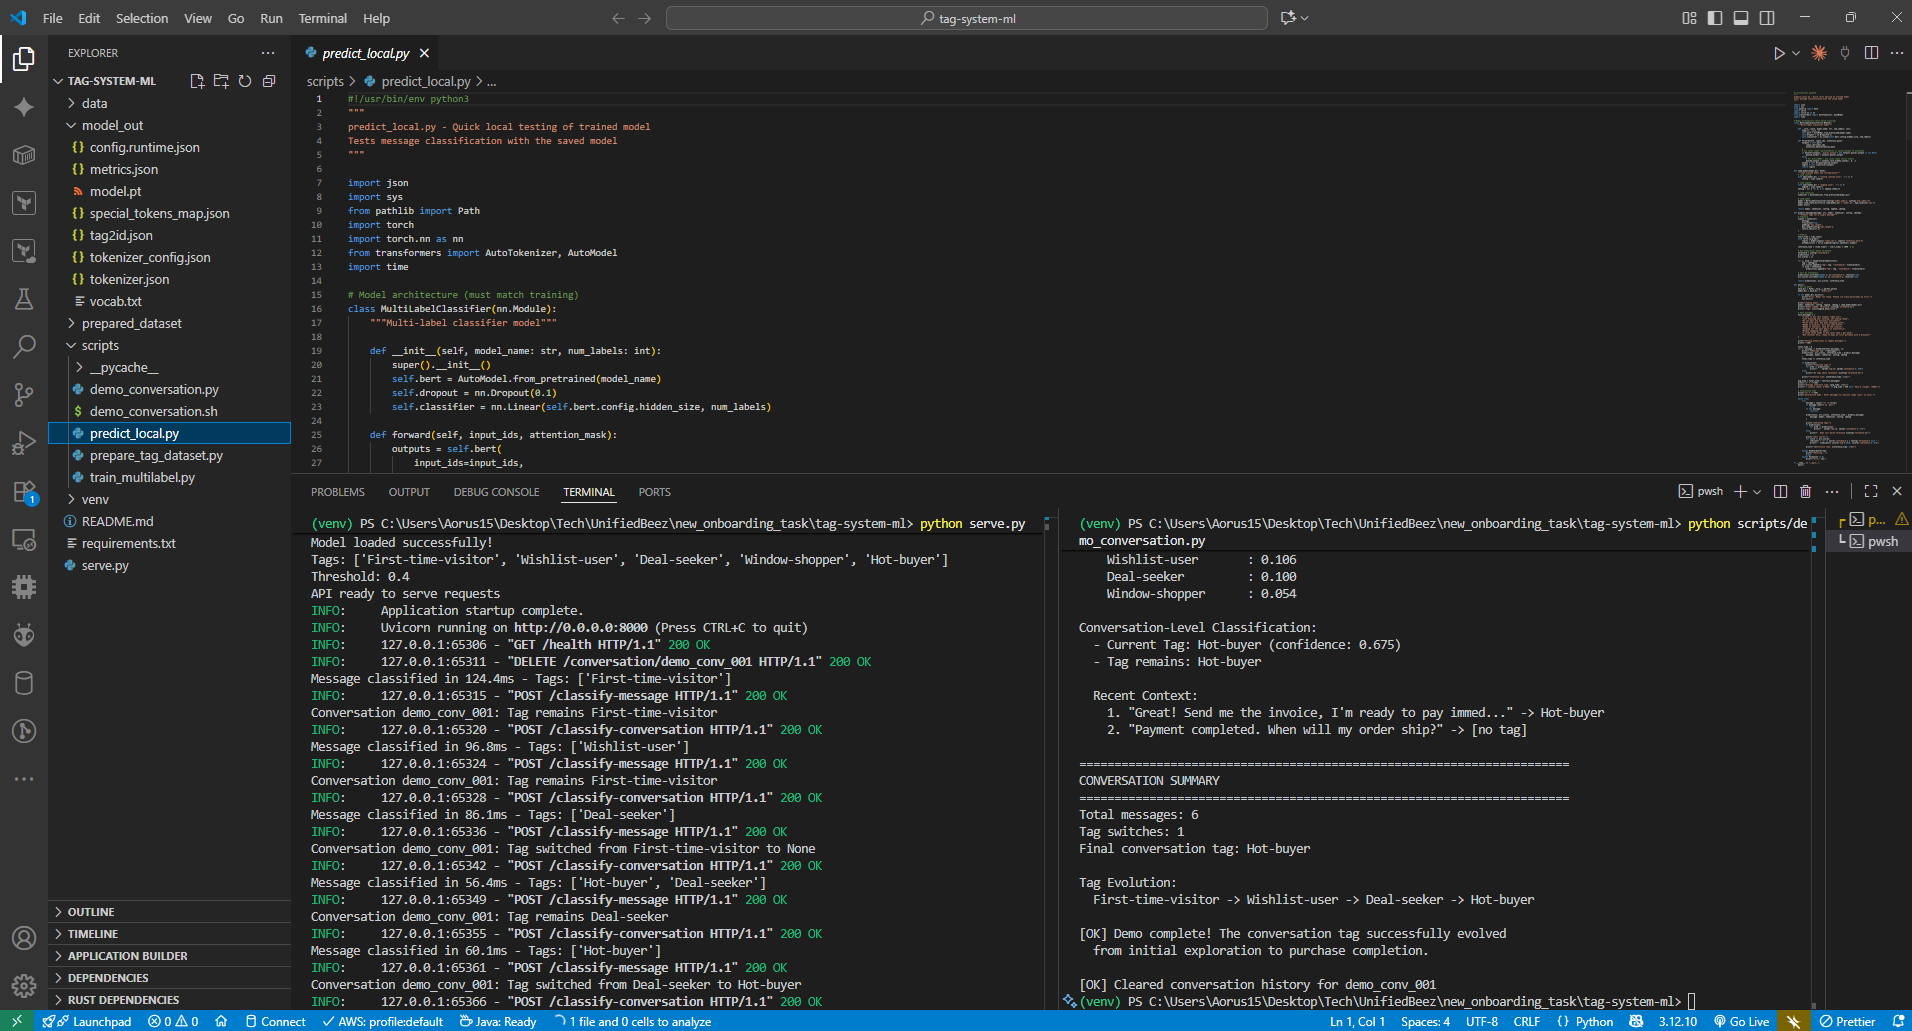Click the New File icon in Explorer
This screenshot has height=1031, width=1912.
coord(197,81)
